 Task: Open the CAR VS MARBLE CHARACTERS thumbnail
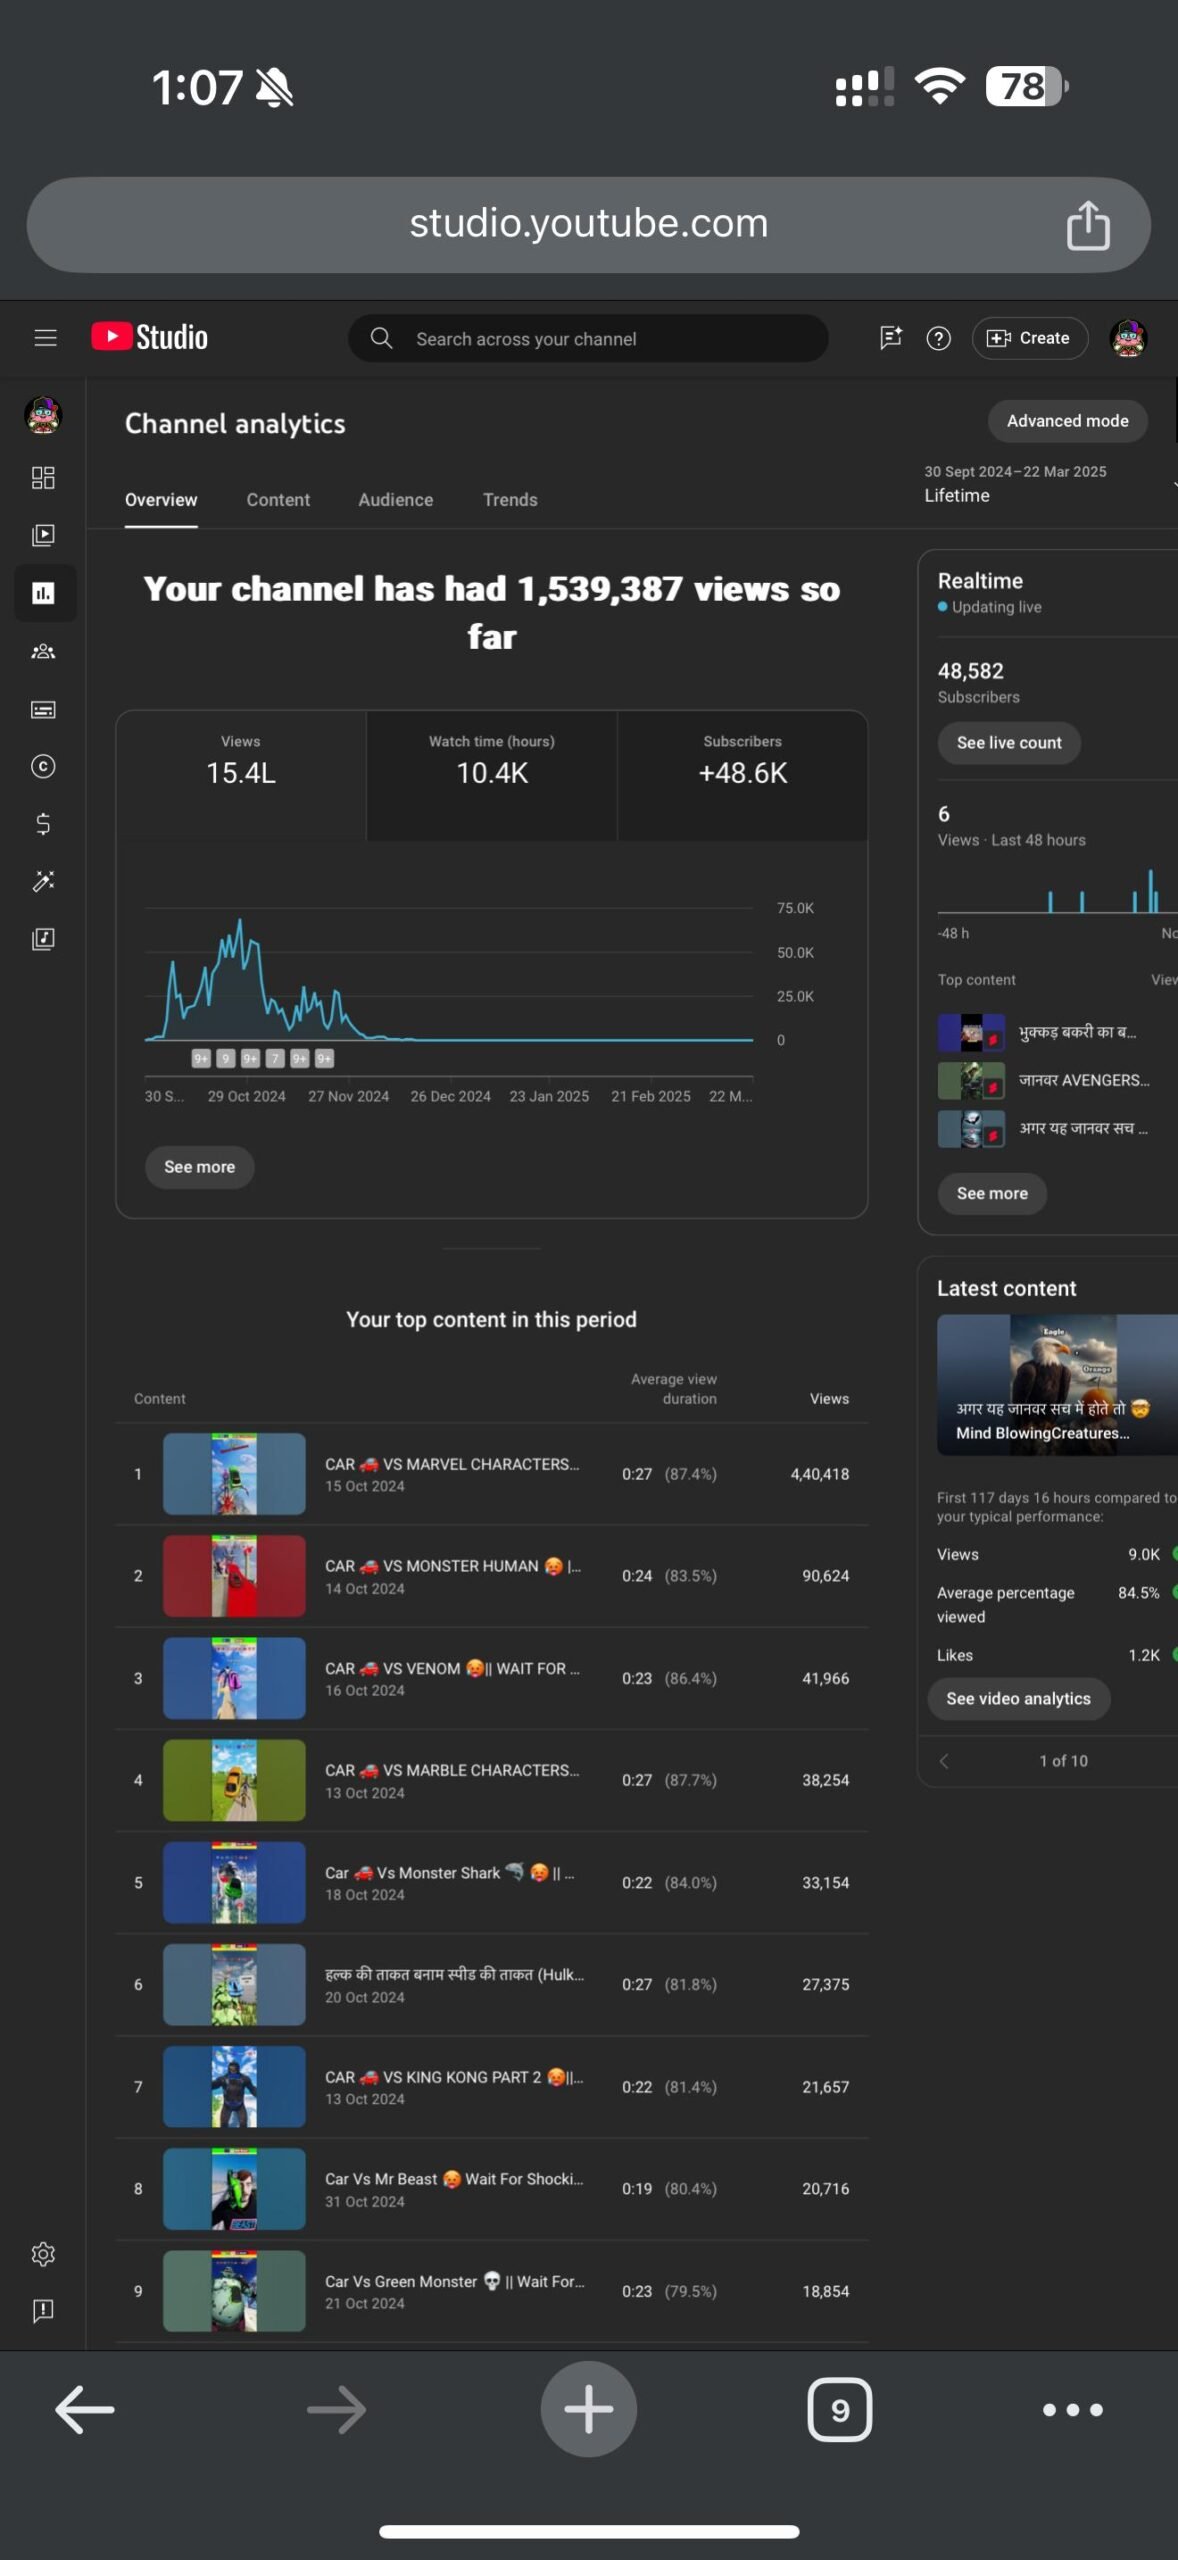[234, 1780]
